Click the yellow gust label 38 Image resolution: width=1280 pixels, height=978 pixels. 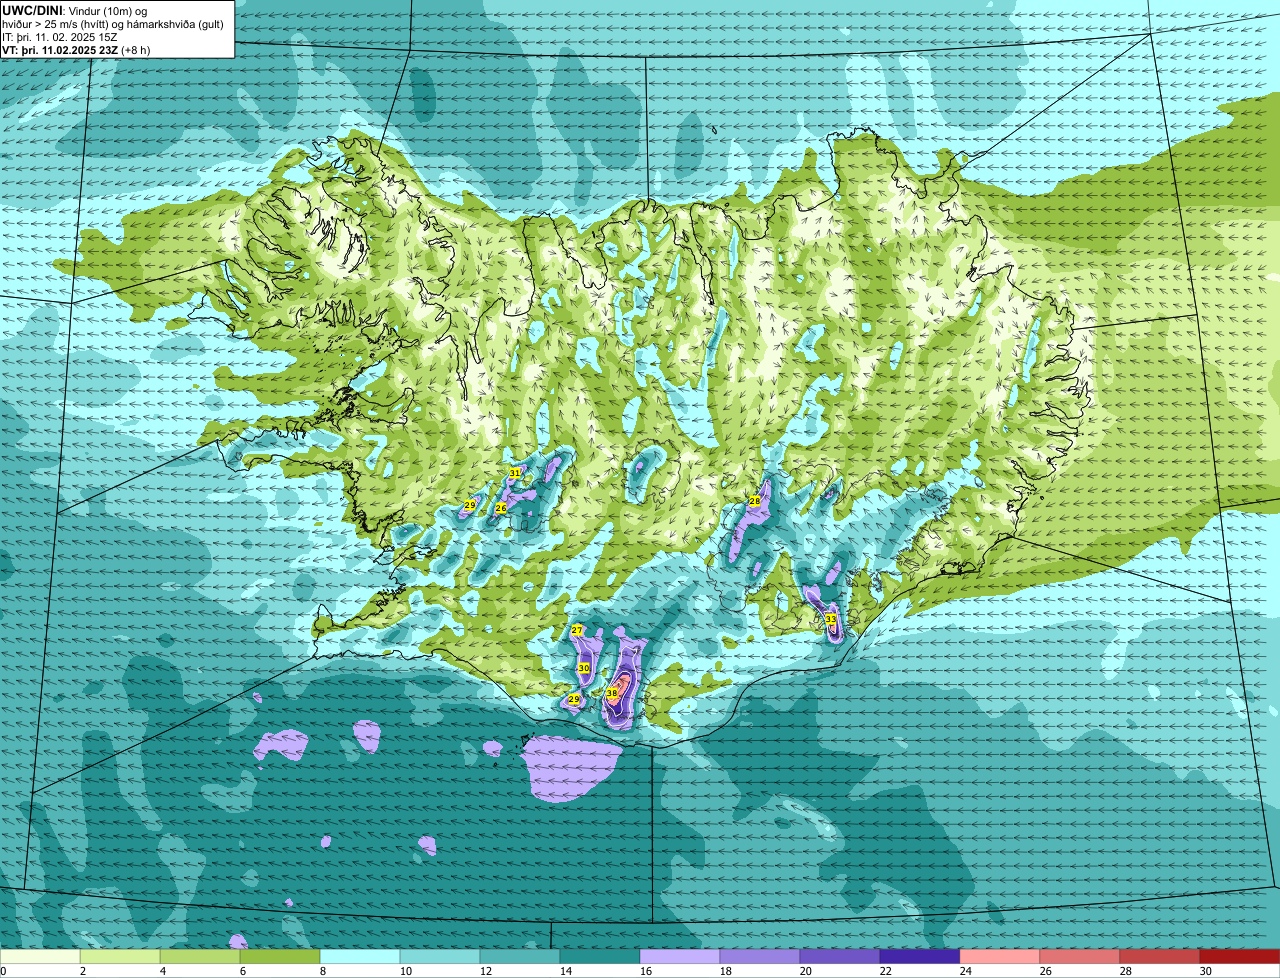(612, 693)
